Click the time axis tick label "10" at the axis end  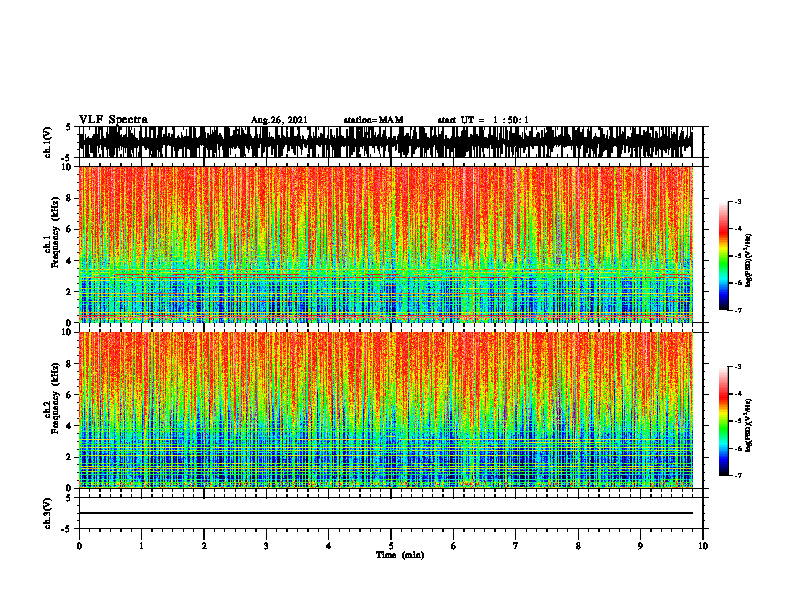point(703,546)
